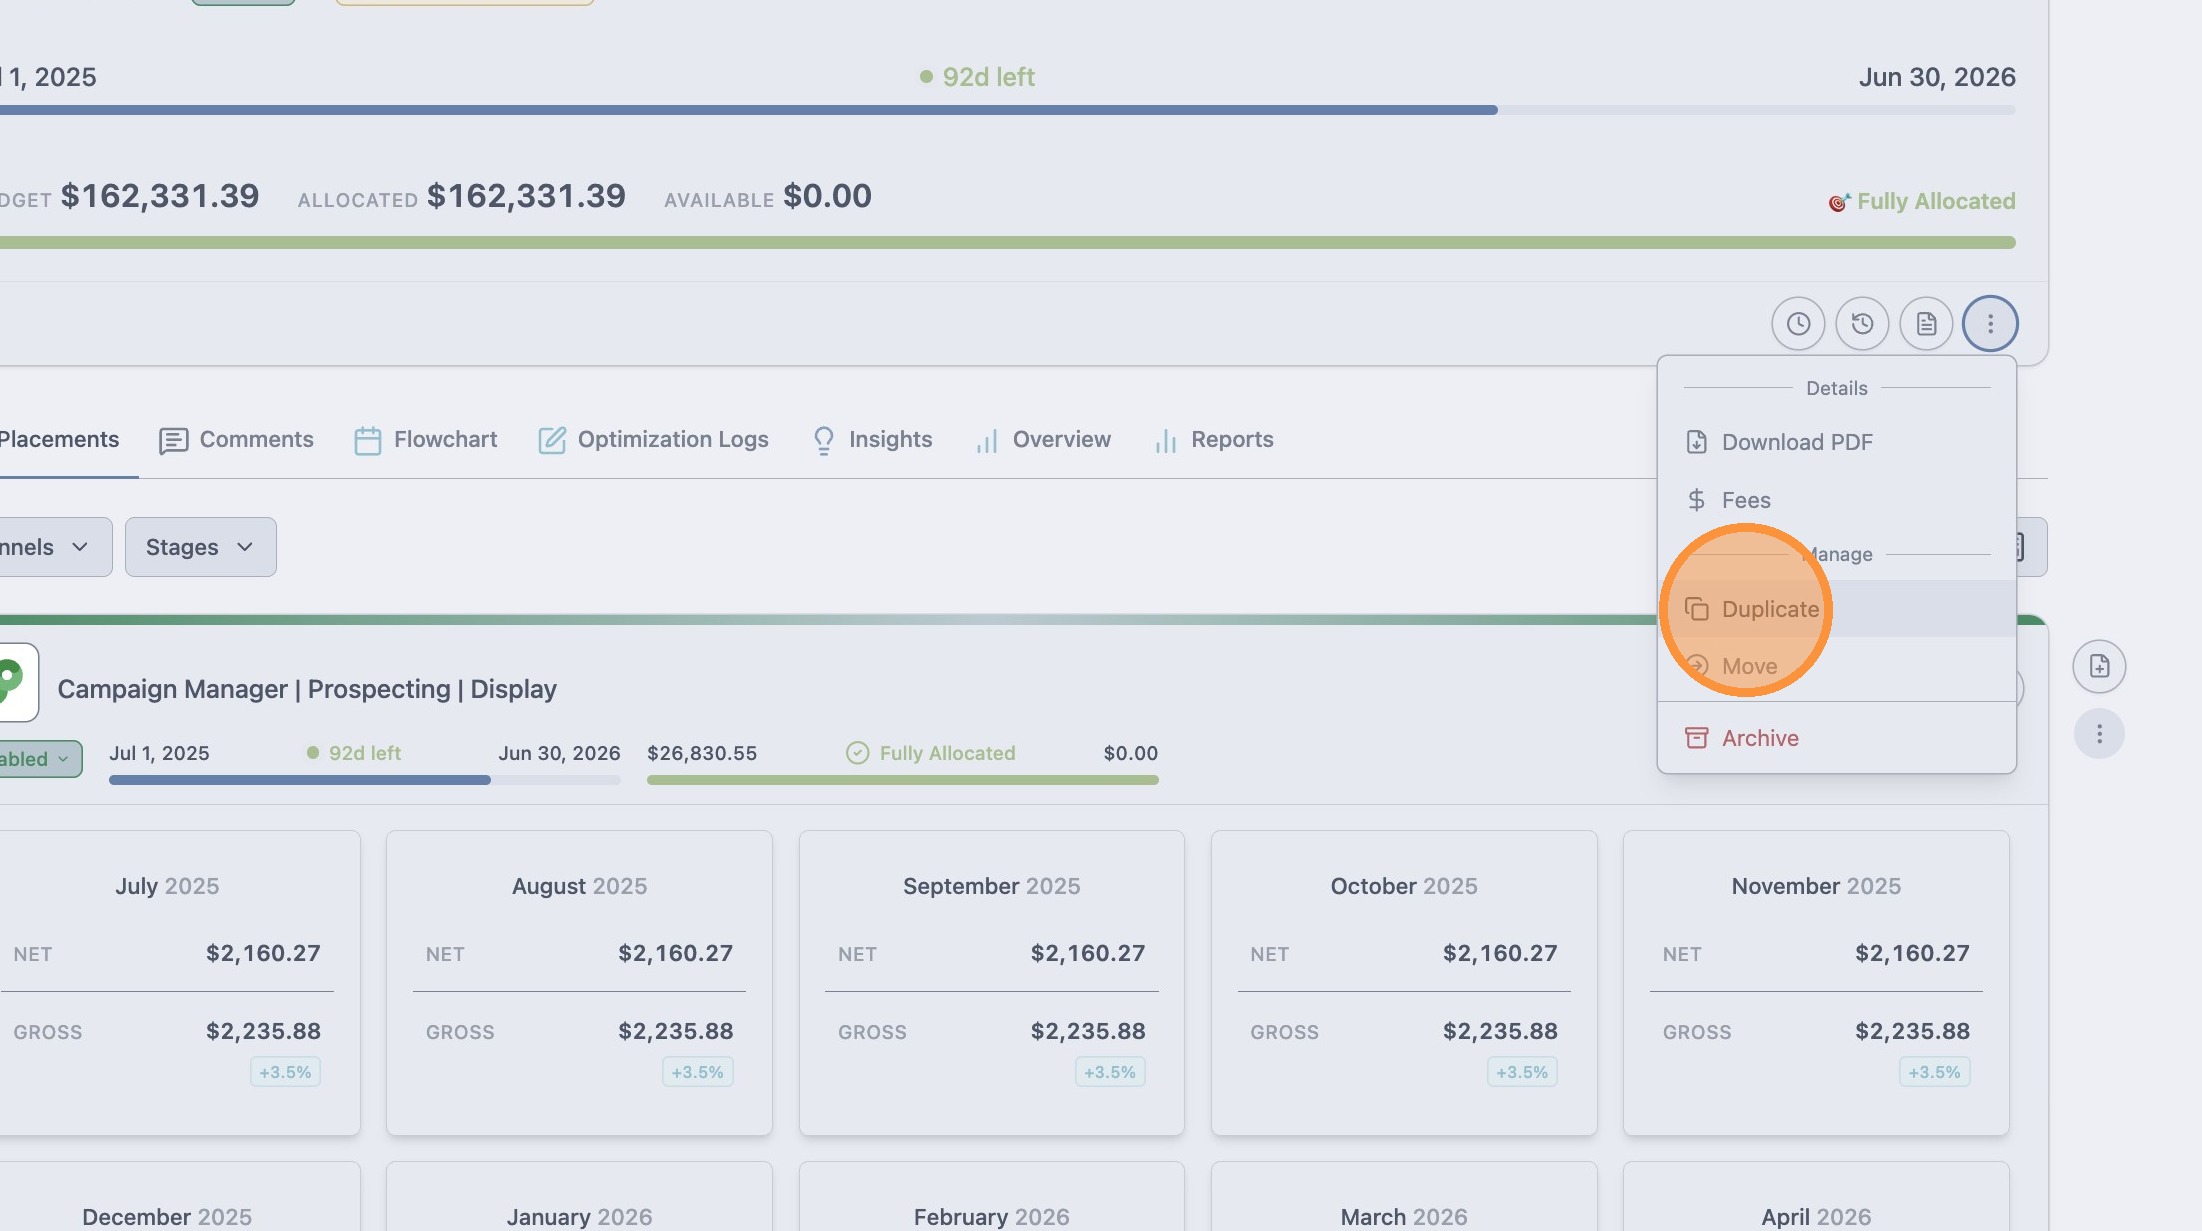Click the Fully Allocated target icon
2202x1231 pixels.
[x=1839, y=203]
